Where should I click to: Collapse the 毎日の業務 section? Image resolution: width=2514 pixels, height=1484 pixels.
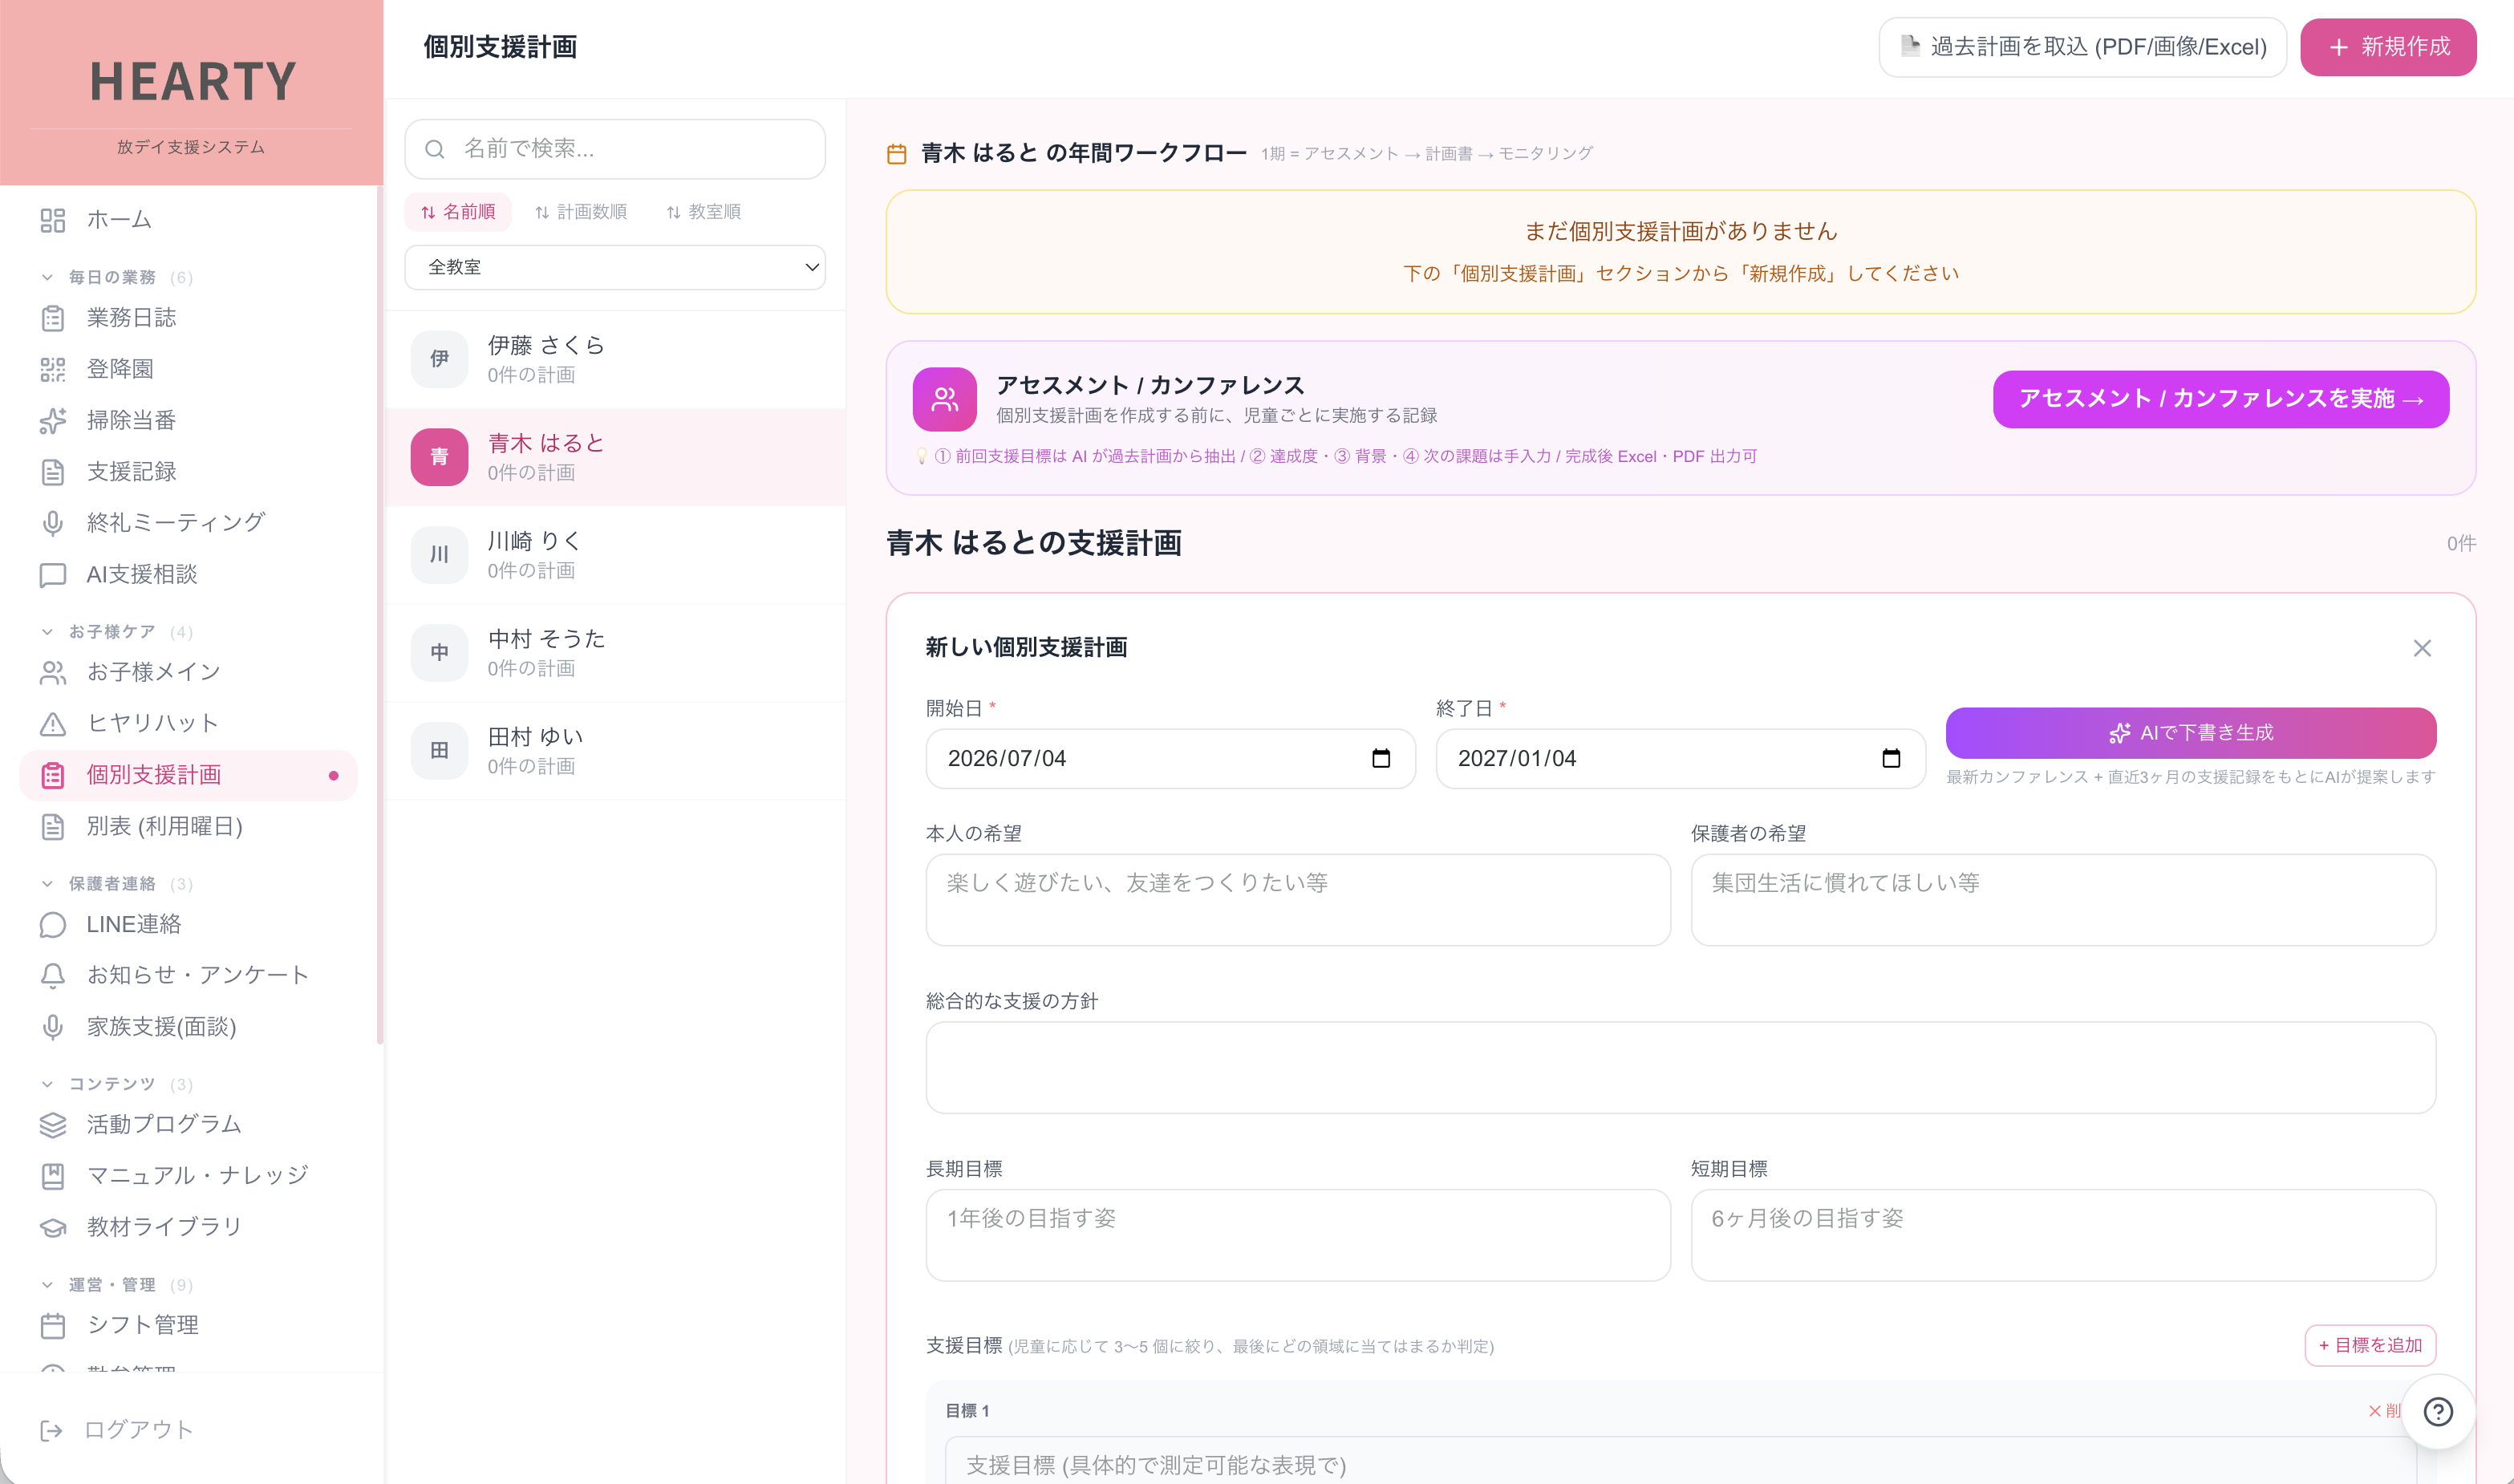(116, 277)
